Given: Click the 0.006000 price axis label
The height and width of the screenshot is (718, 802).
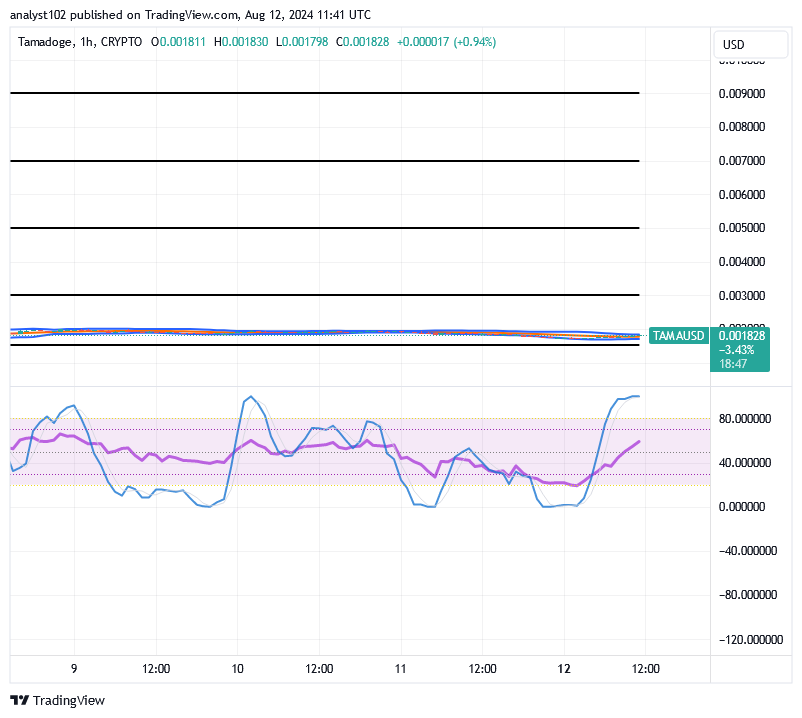Looking at the screenshot, I should point(742,194).
